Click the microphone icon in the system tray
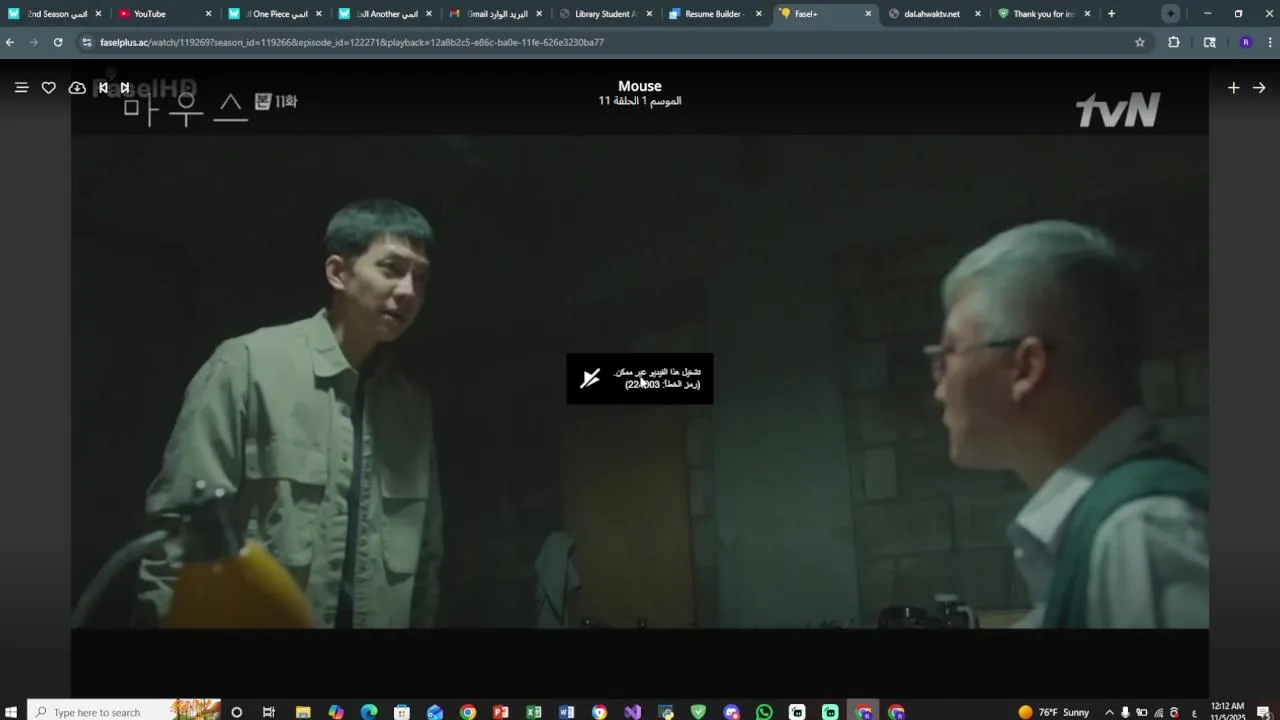 tap(1126, 712)
